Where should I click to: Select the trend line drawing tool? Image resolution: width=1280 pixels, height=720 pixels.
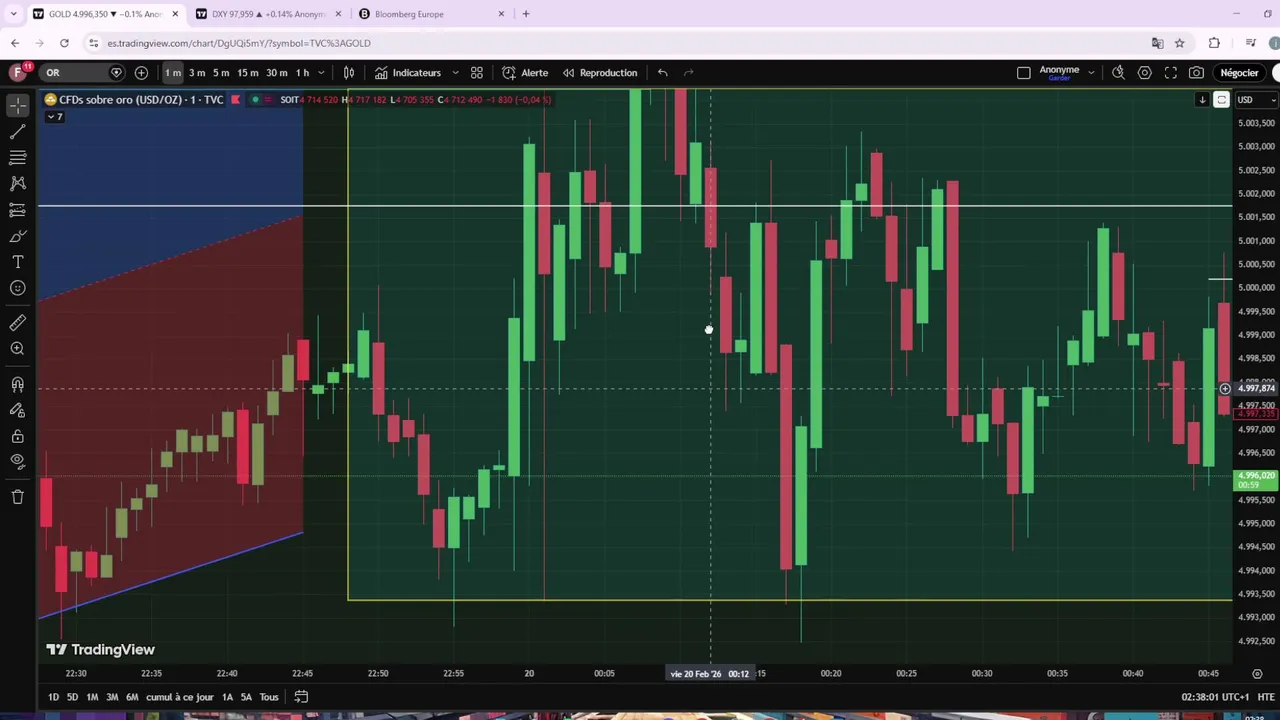point(17,131)
